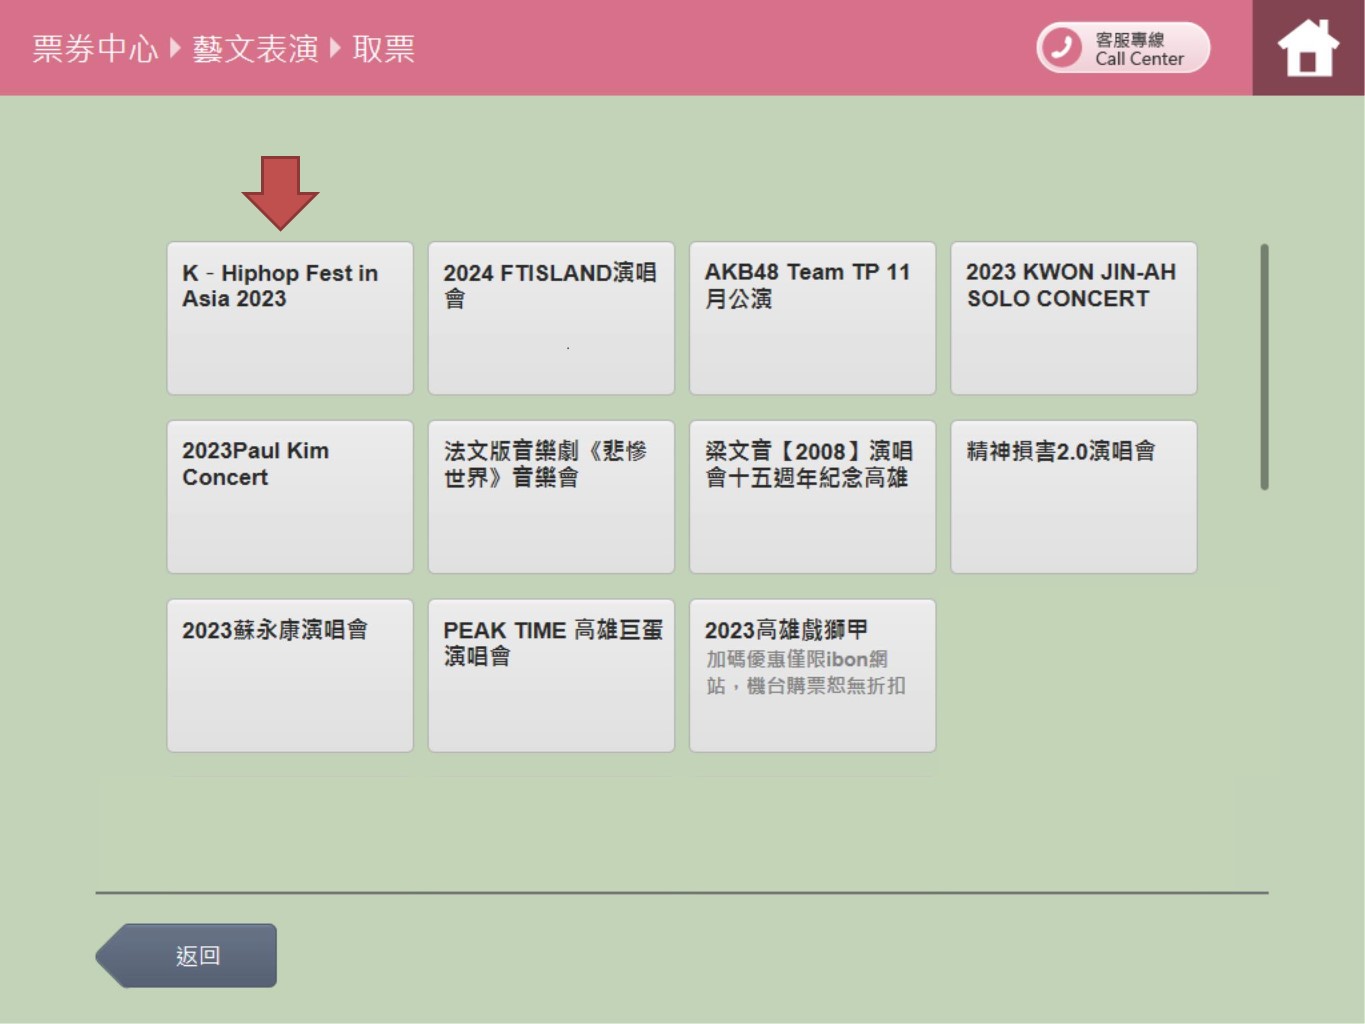Open the 精神損害2.0演唱會 event
Image resolution: width=1365 pixels, height=1024 pixels.
pos(1073,497)
